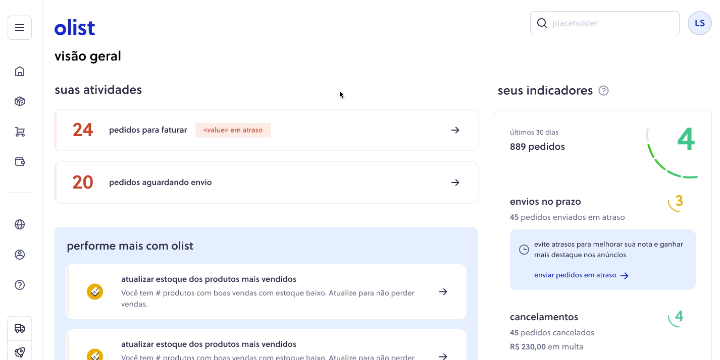720x360 pixels.
Task: Open the help question mark icon in the sidebar
Action: pos(19,285)
